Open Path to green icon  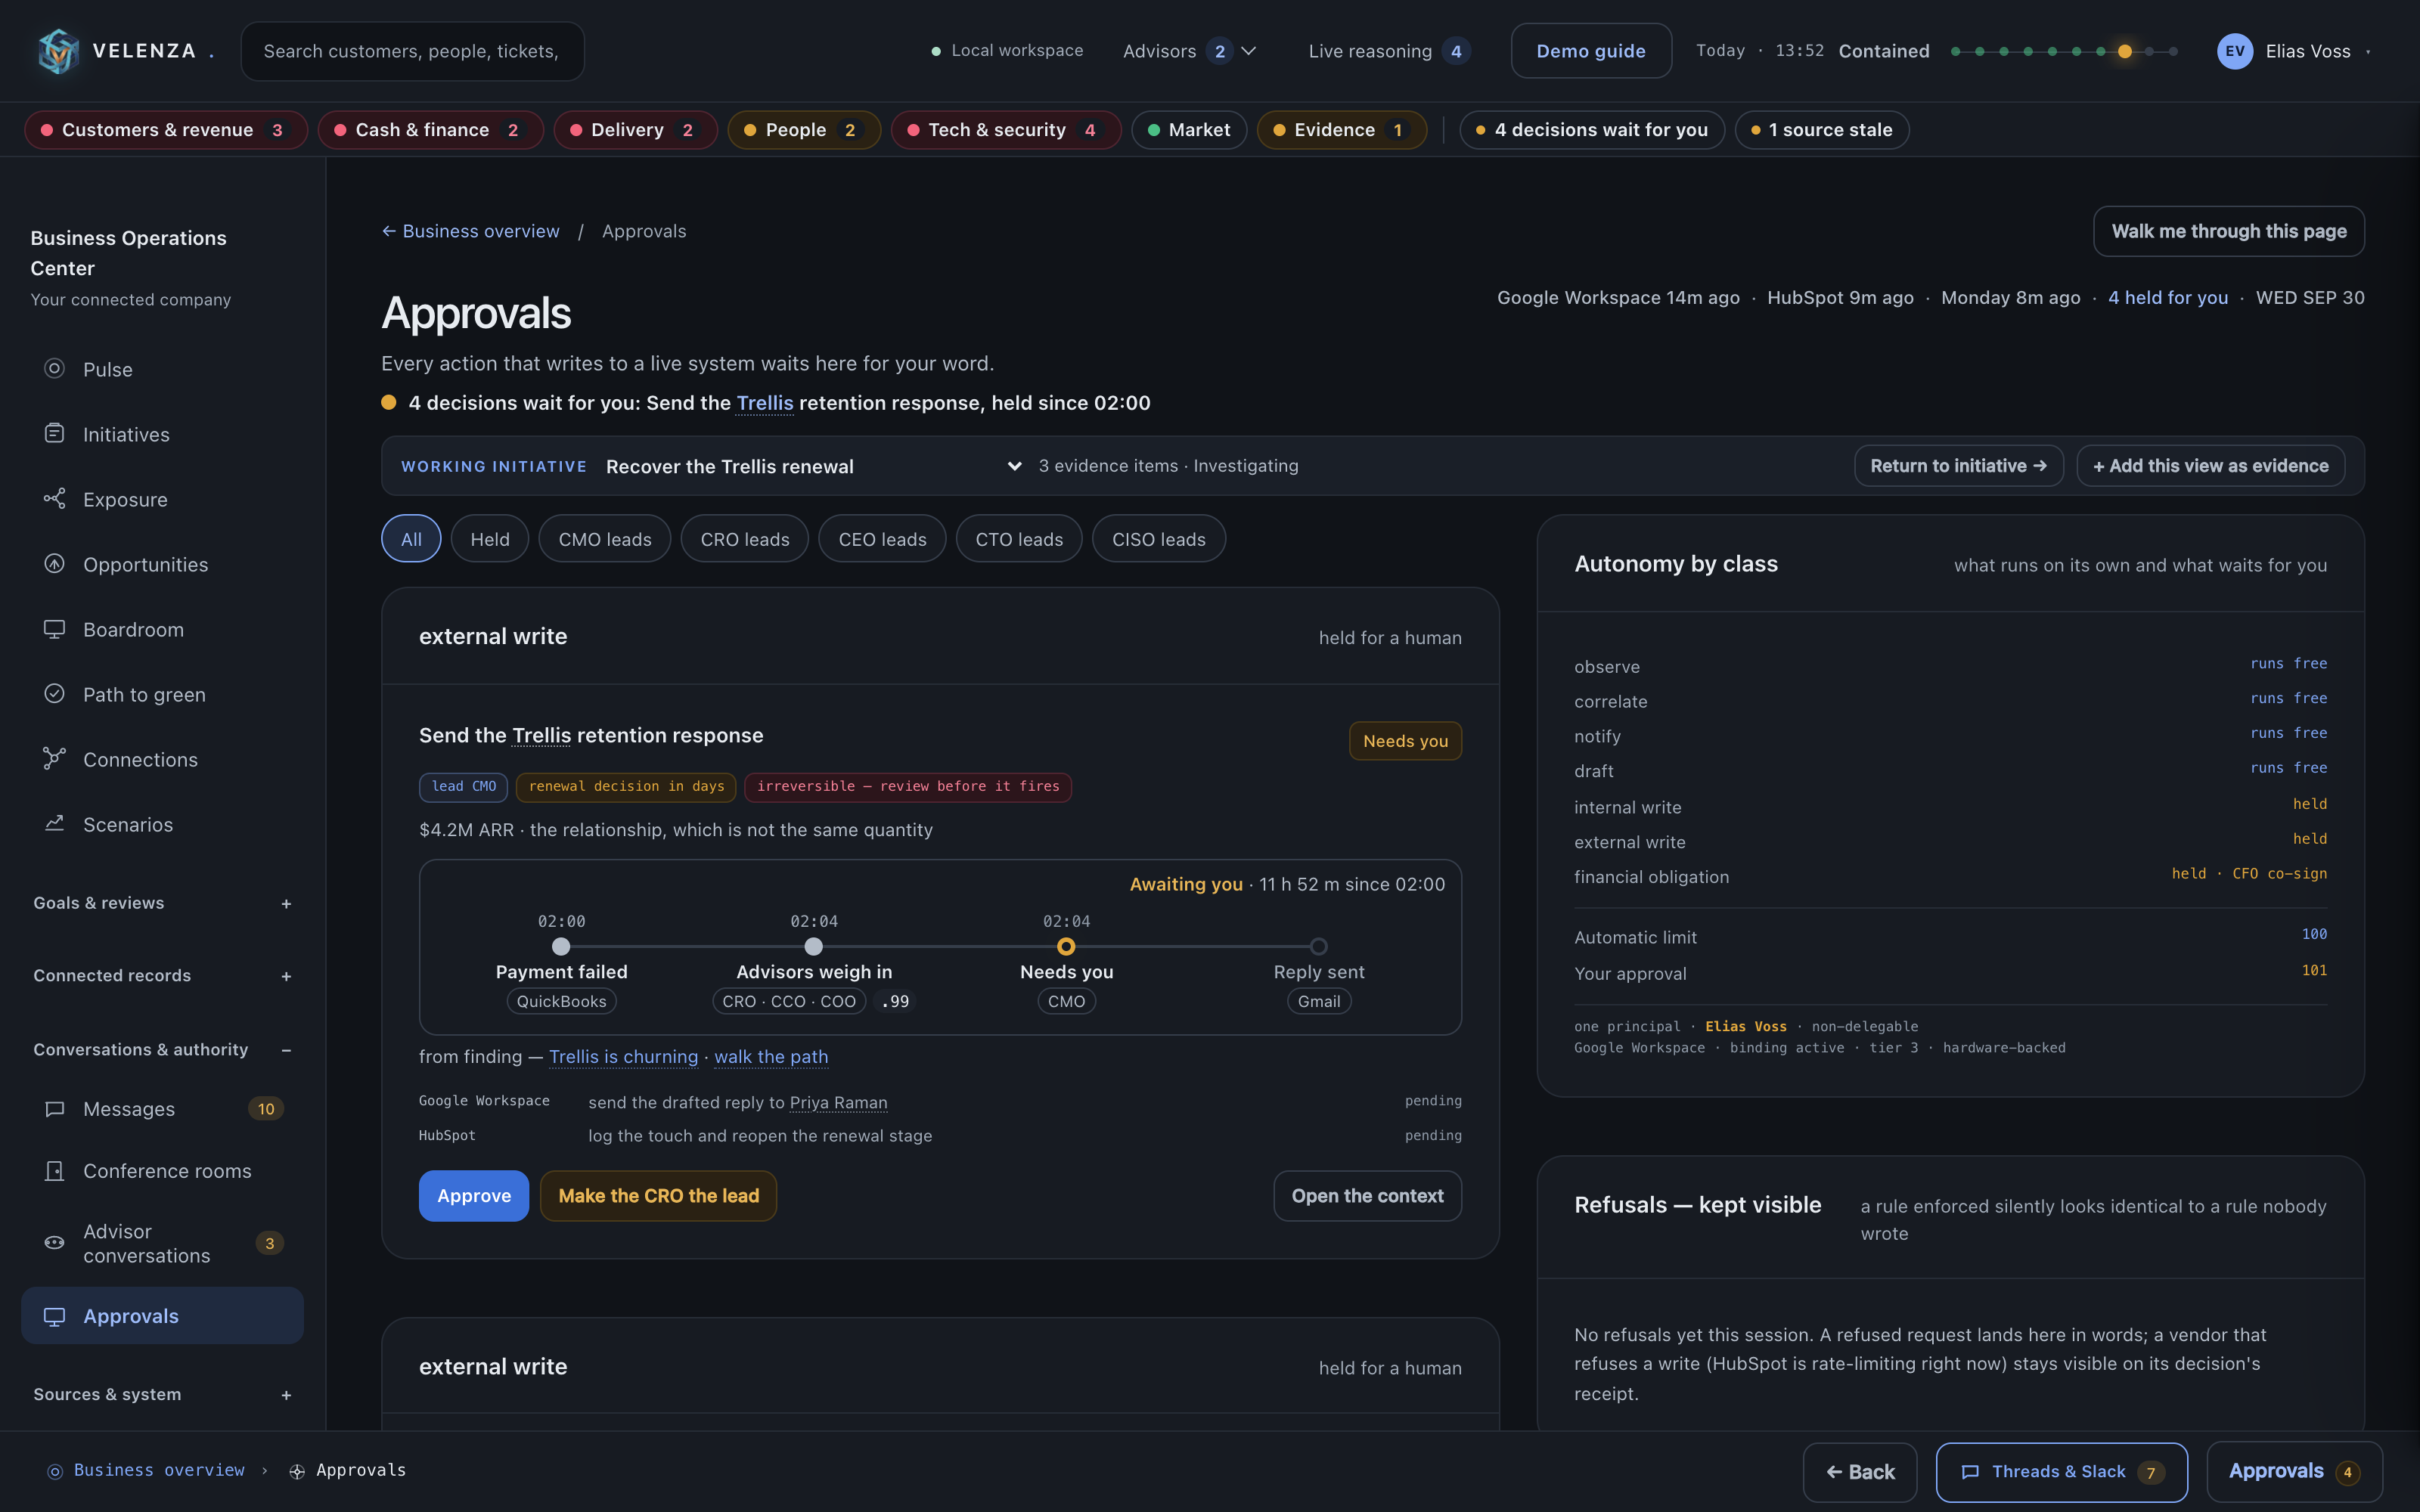click(x=55, y=693)
